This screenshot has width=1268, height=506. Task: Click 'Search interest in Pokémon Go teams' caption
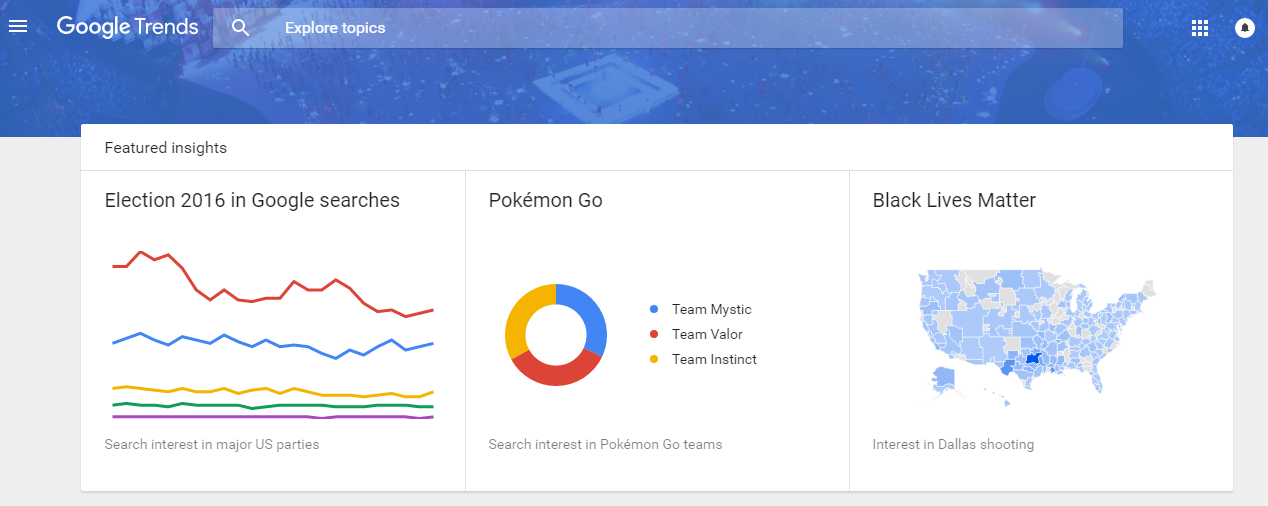click(x=605, y=444)
